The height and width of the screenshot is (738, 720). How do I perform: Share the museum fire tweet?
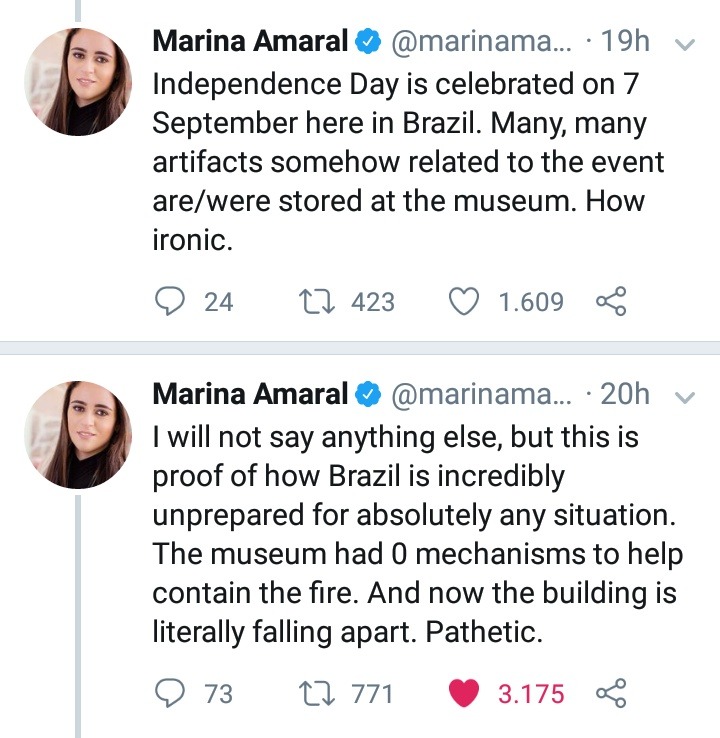pos(611,693)
